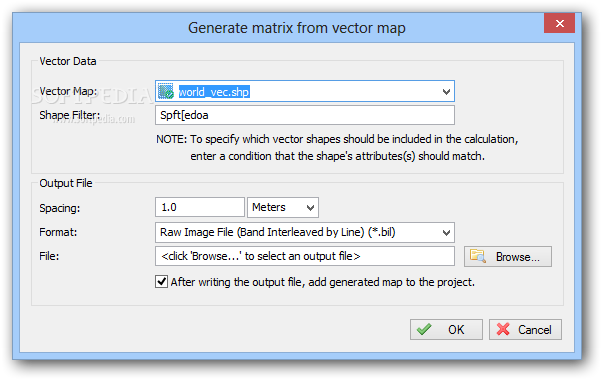The height and width of the screenshot is (380, 602).
Task: Click the Output File group label
Action: pyautogui.click(x=66, y=183)
